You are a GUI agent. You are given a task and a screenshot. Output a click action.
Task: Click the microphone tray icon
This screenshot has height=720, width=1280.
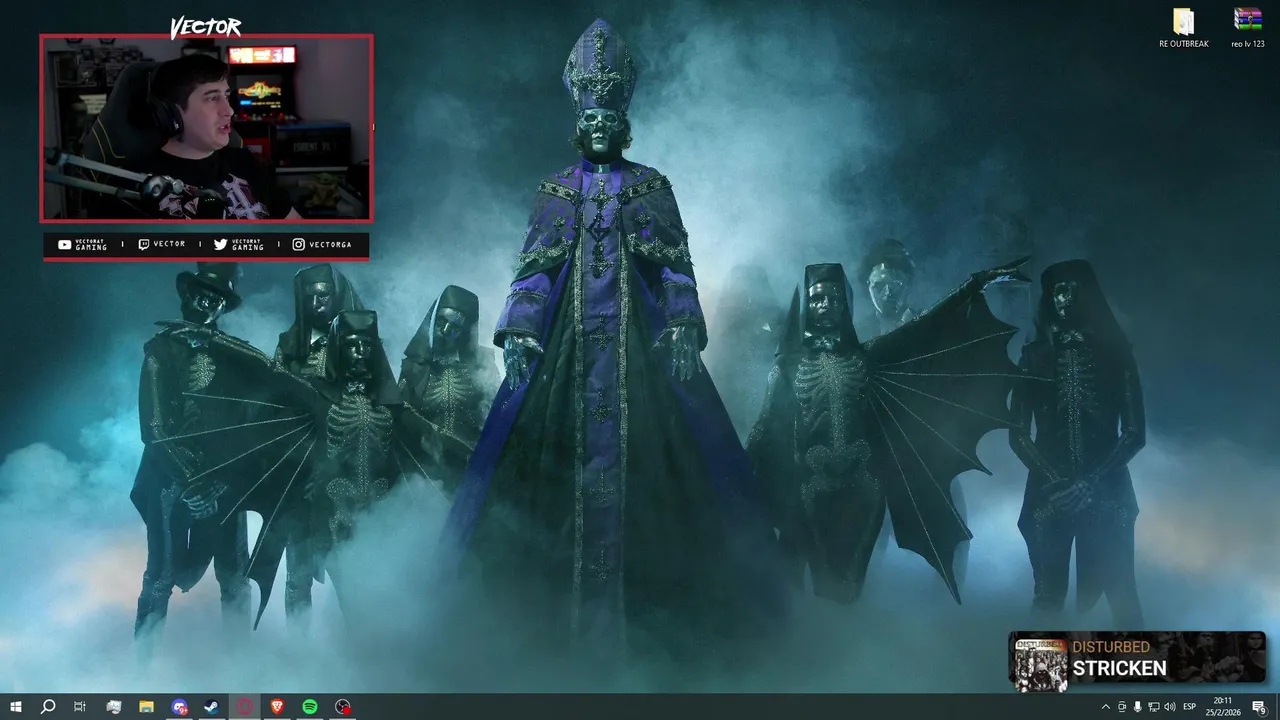pyautogui.click(x=1138, y=707)
